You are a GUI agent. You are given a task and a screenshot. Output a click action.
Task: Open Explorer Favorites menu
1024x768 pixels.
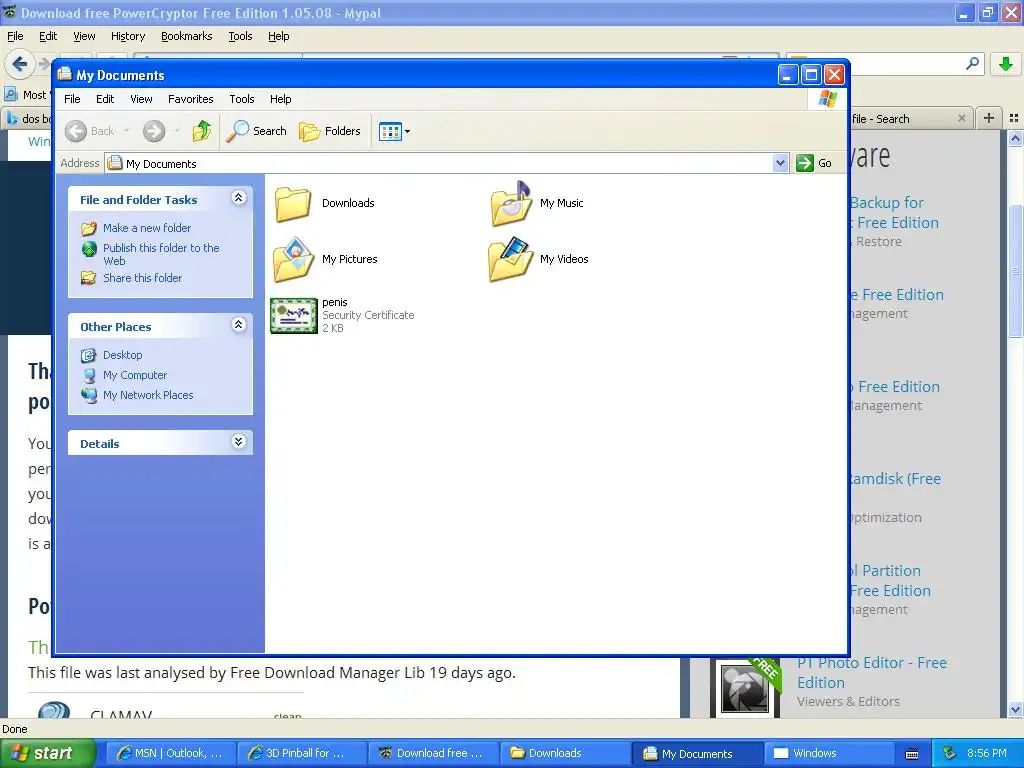tap(191, 99)
